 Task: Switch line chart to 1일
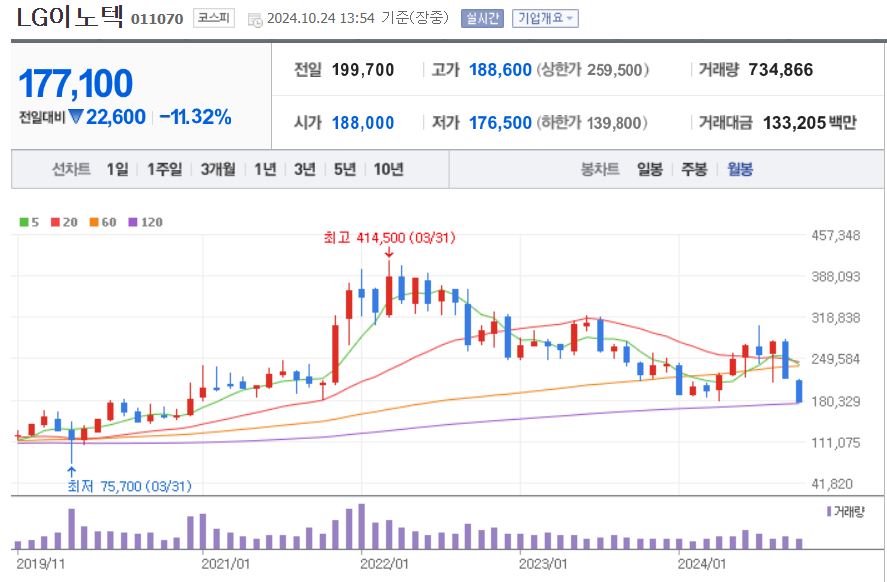117,169
